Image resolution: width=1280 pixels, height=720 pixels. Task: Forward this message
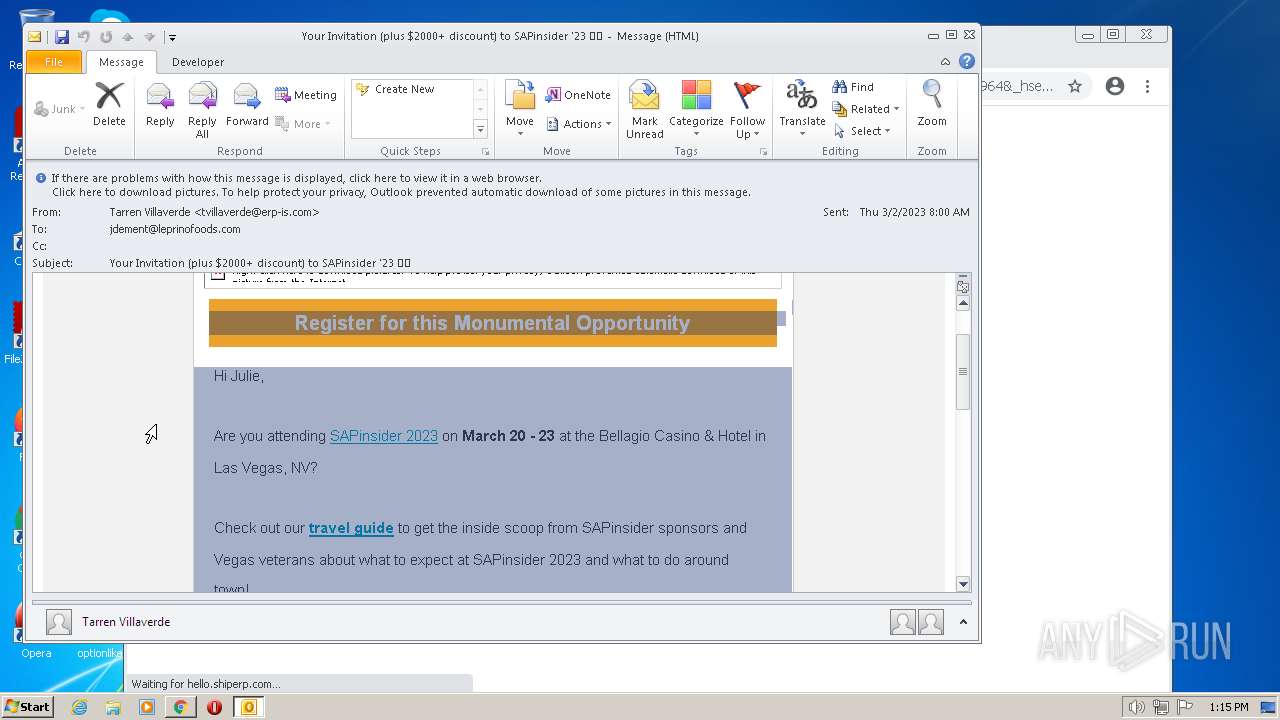[247, 104]
